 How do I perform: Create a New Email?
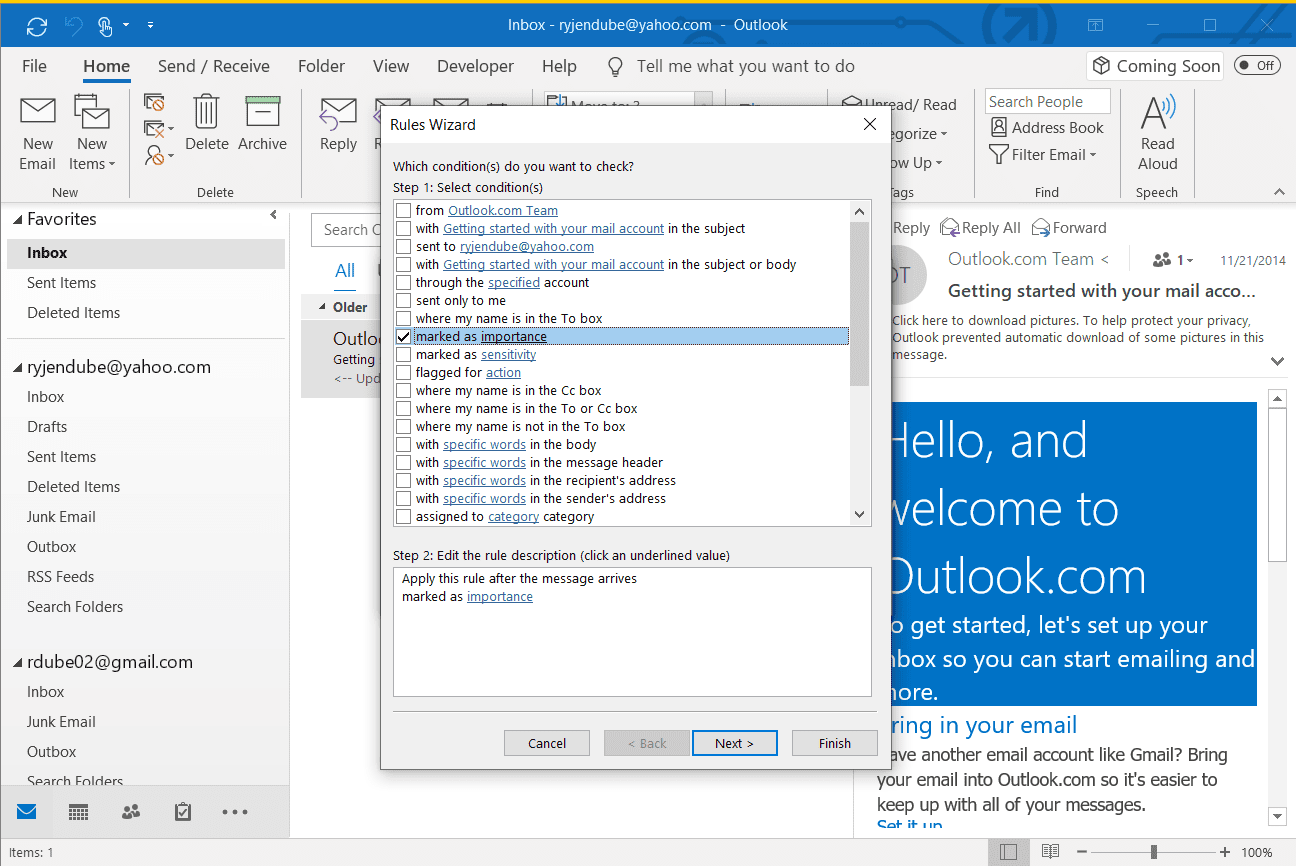pos(38,133)
